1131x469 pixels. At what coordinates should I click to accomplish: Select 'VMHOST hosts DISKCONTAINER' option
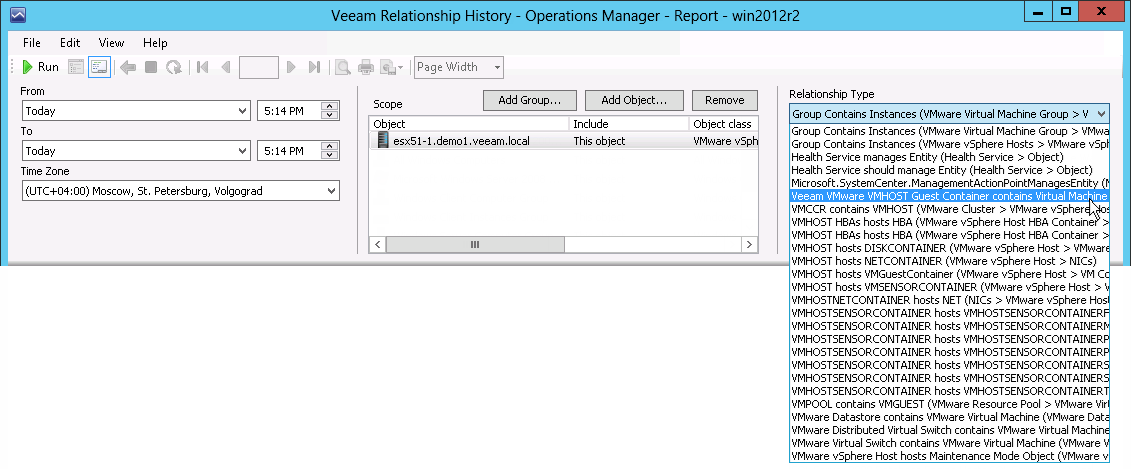[x=949, y=248]
